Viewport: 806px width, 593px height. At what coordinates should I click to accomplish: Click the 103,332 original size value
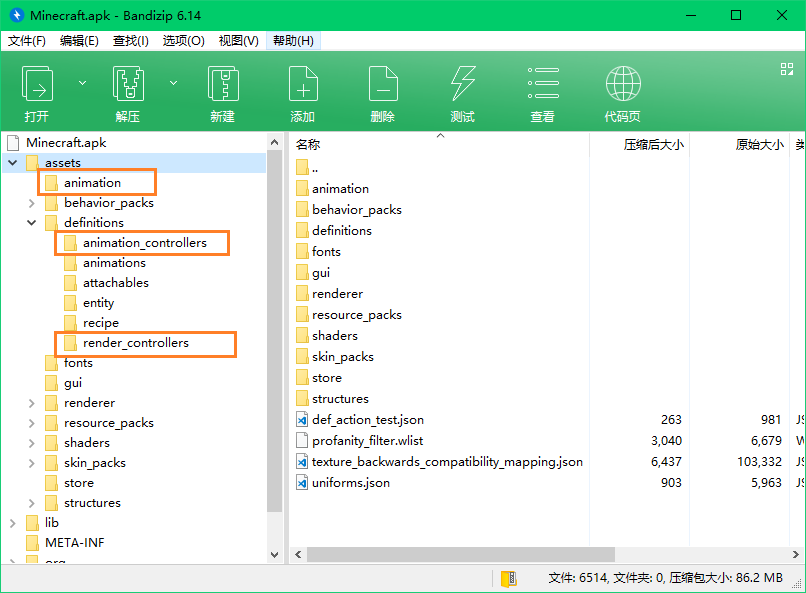[x=759, y=462]
